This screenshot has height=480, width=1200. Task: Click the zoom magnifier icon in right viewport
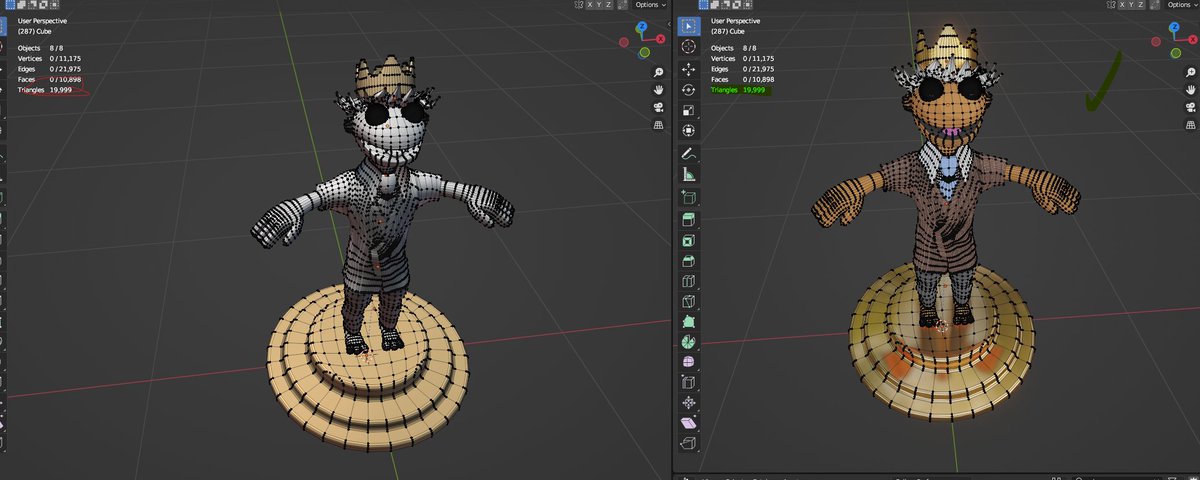1191,72
